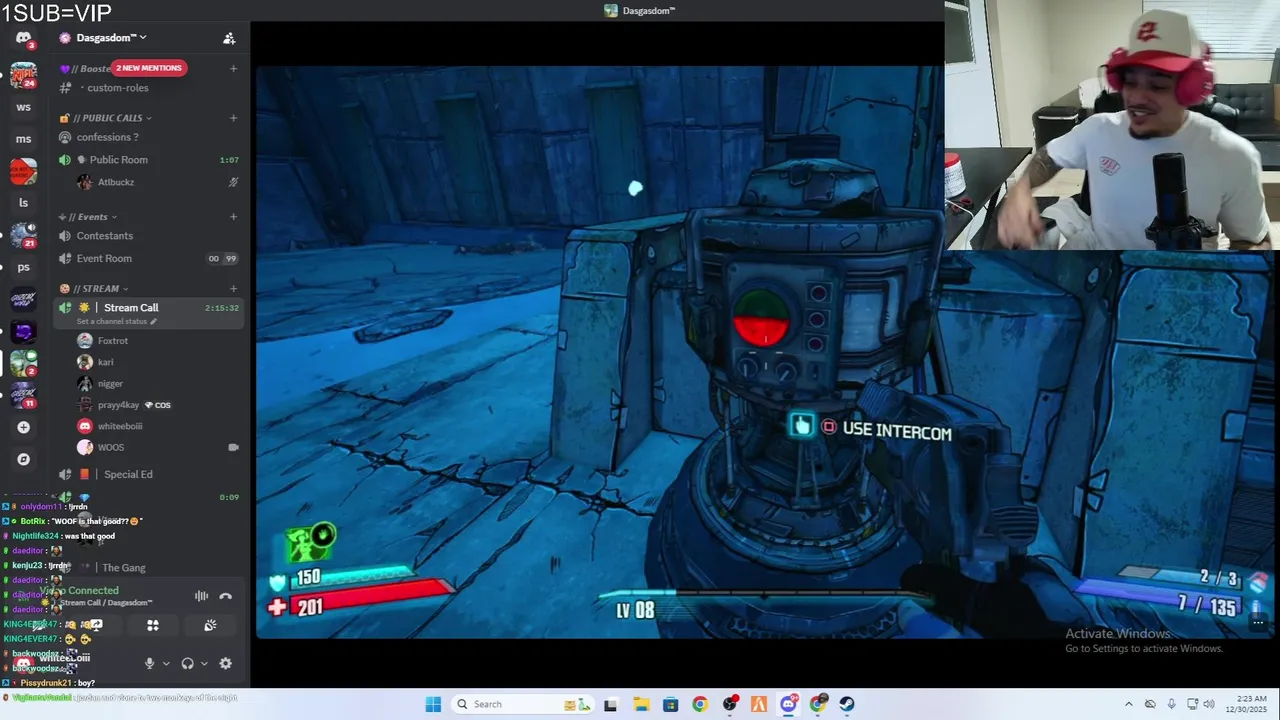Screen dimensions: 1280x720
Task: Collapse the STREAM category
Action: [99, 289]
